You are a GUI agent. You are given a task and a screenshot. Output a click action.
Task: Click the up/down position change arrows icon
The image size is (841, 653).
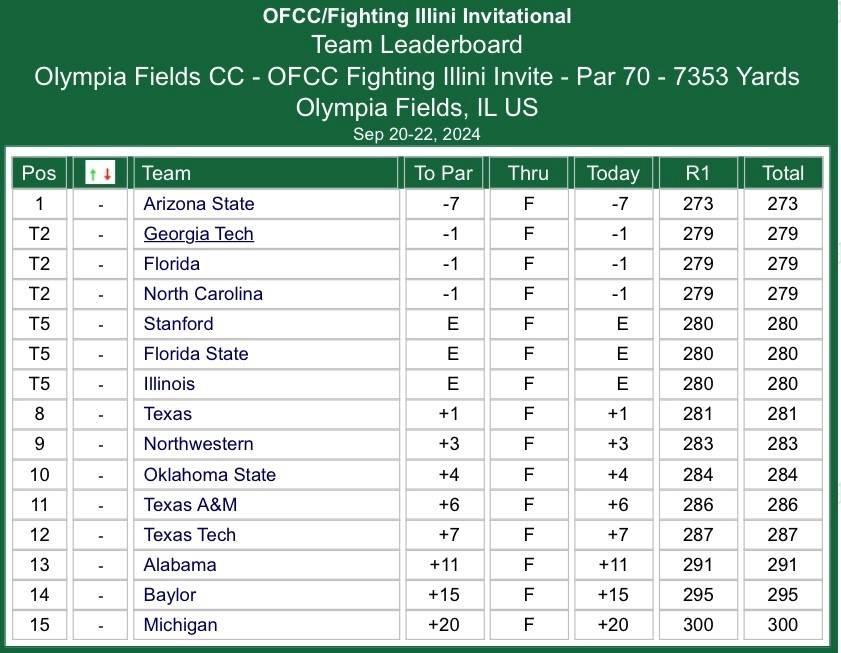click(100, 173)
